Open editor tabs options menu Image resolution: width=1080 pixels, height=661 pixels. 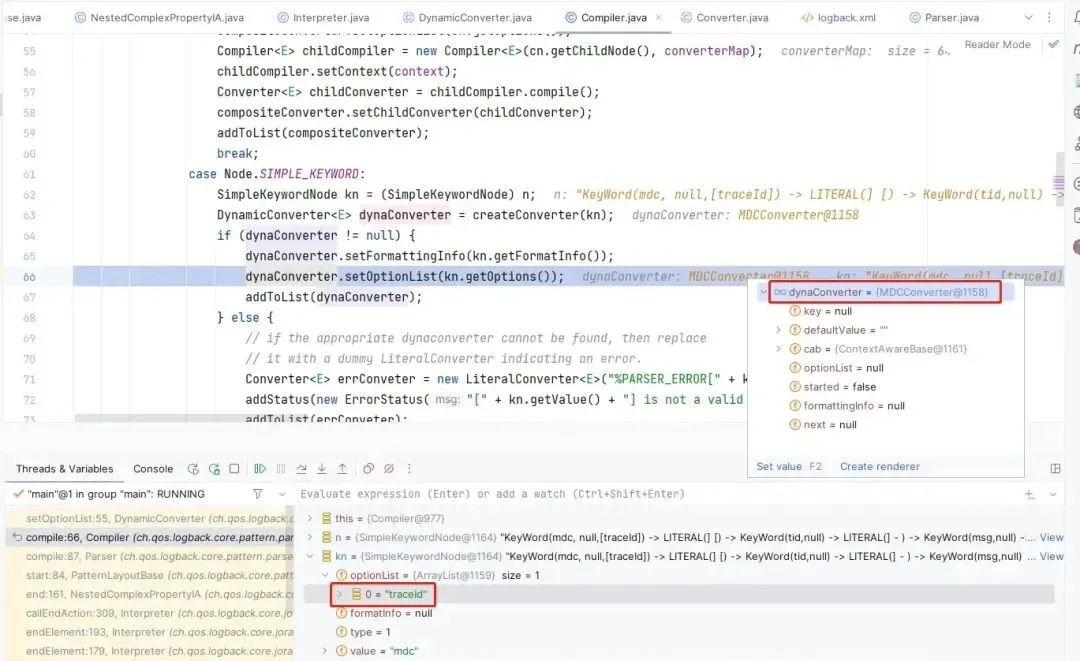click(1049, 17)
